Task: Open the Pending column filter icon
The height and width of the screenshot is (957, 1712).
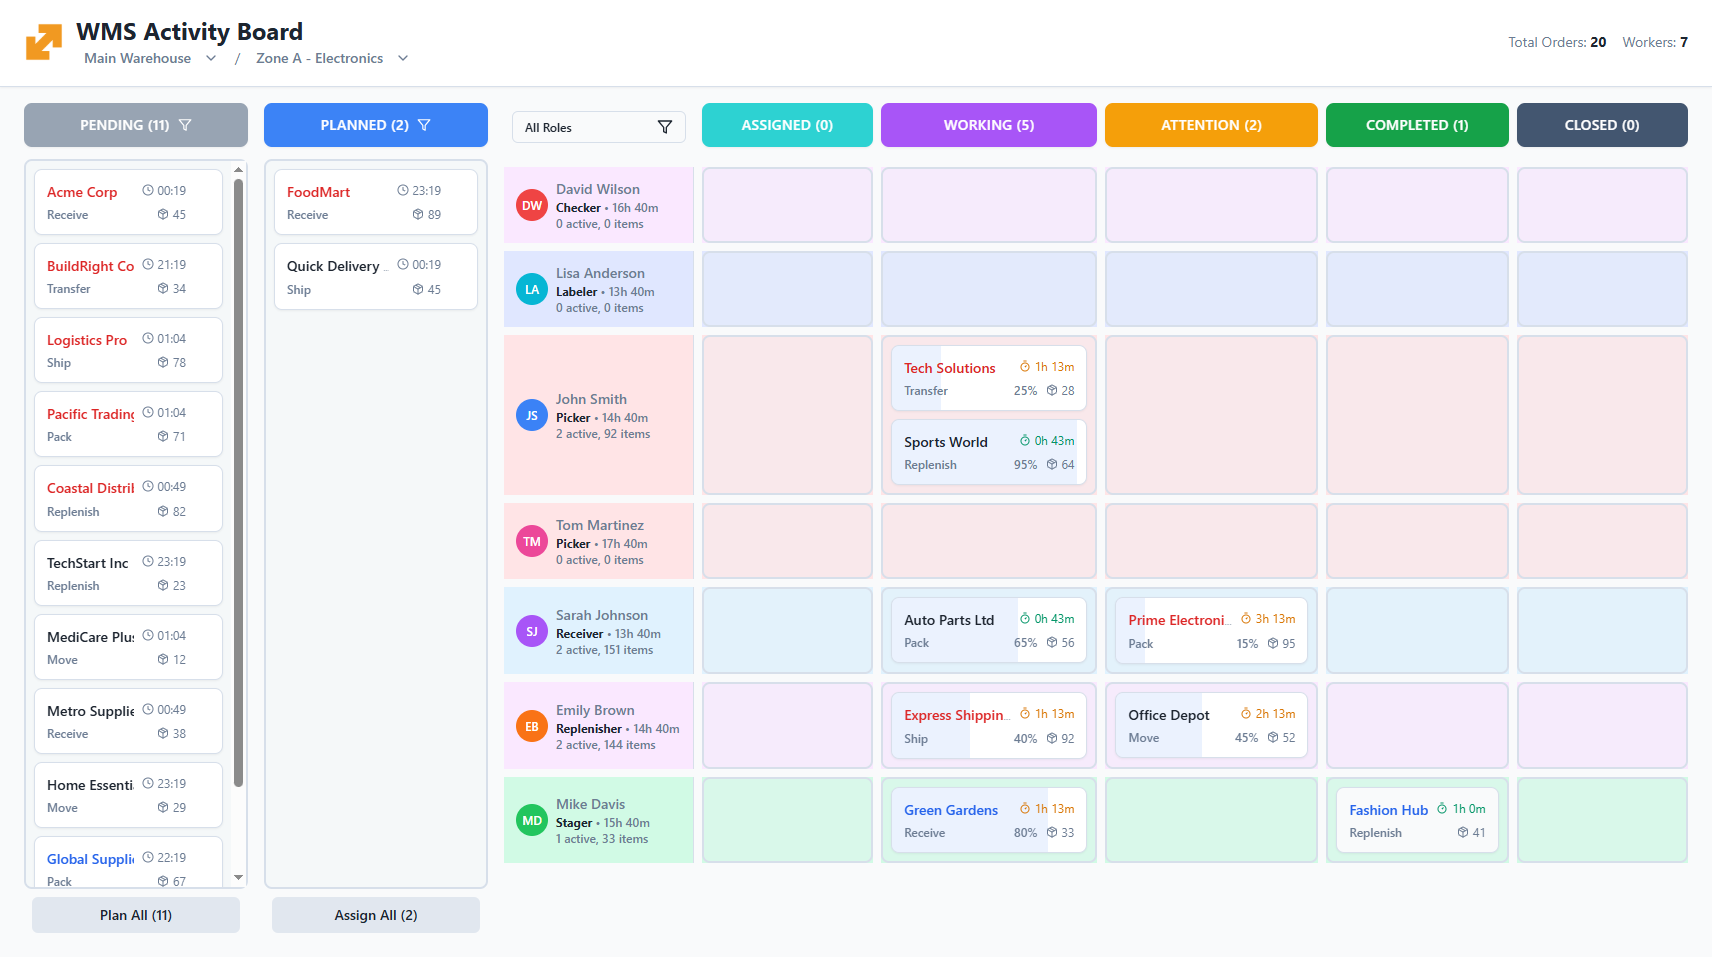Action: click(185, 125)
